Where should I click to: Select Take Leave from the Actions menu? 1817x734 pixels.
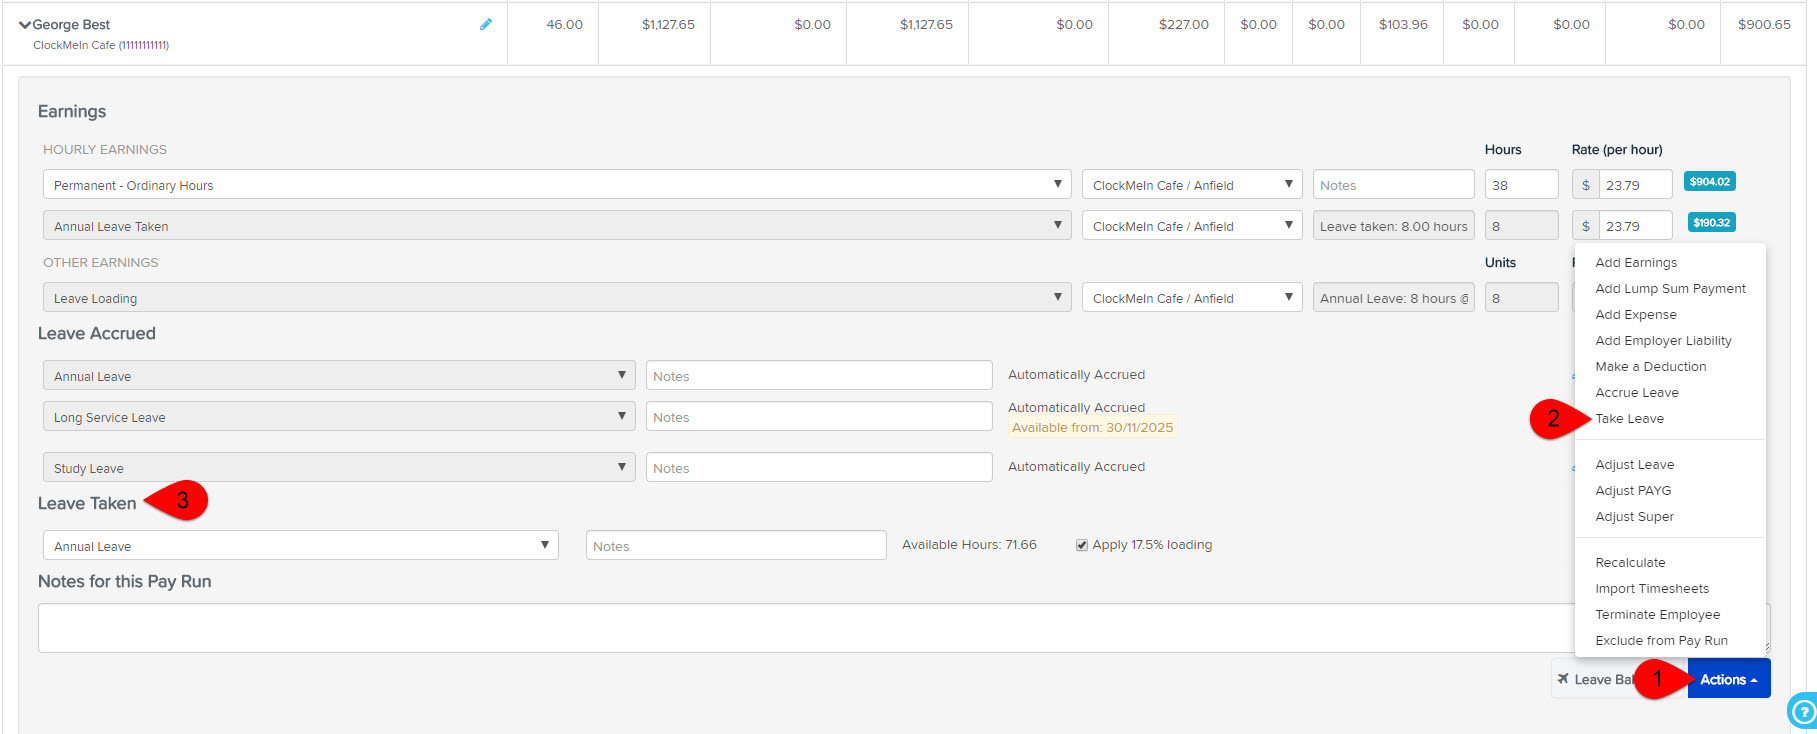1629,419
